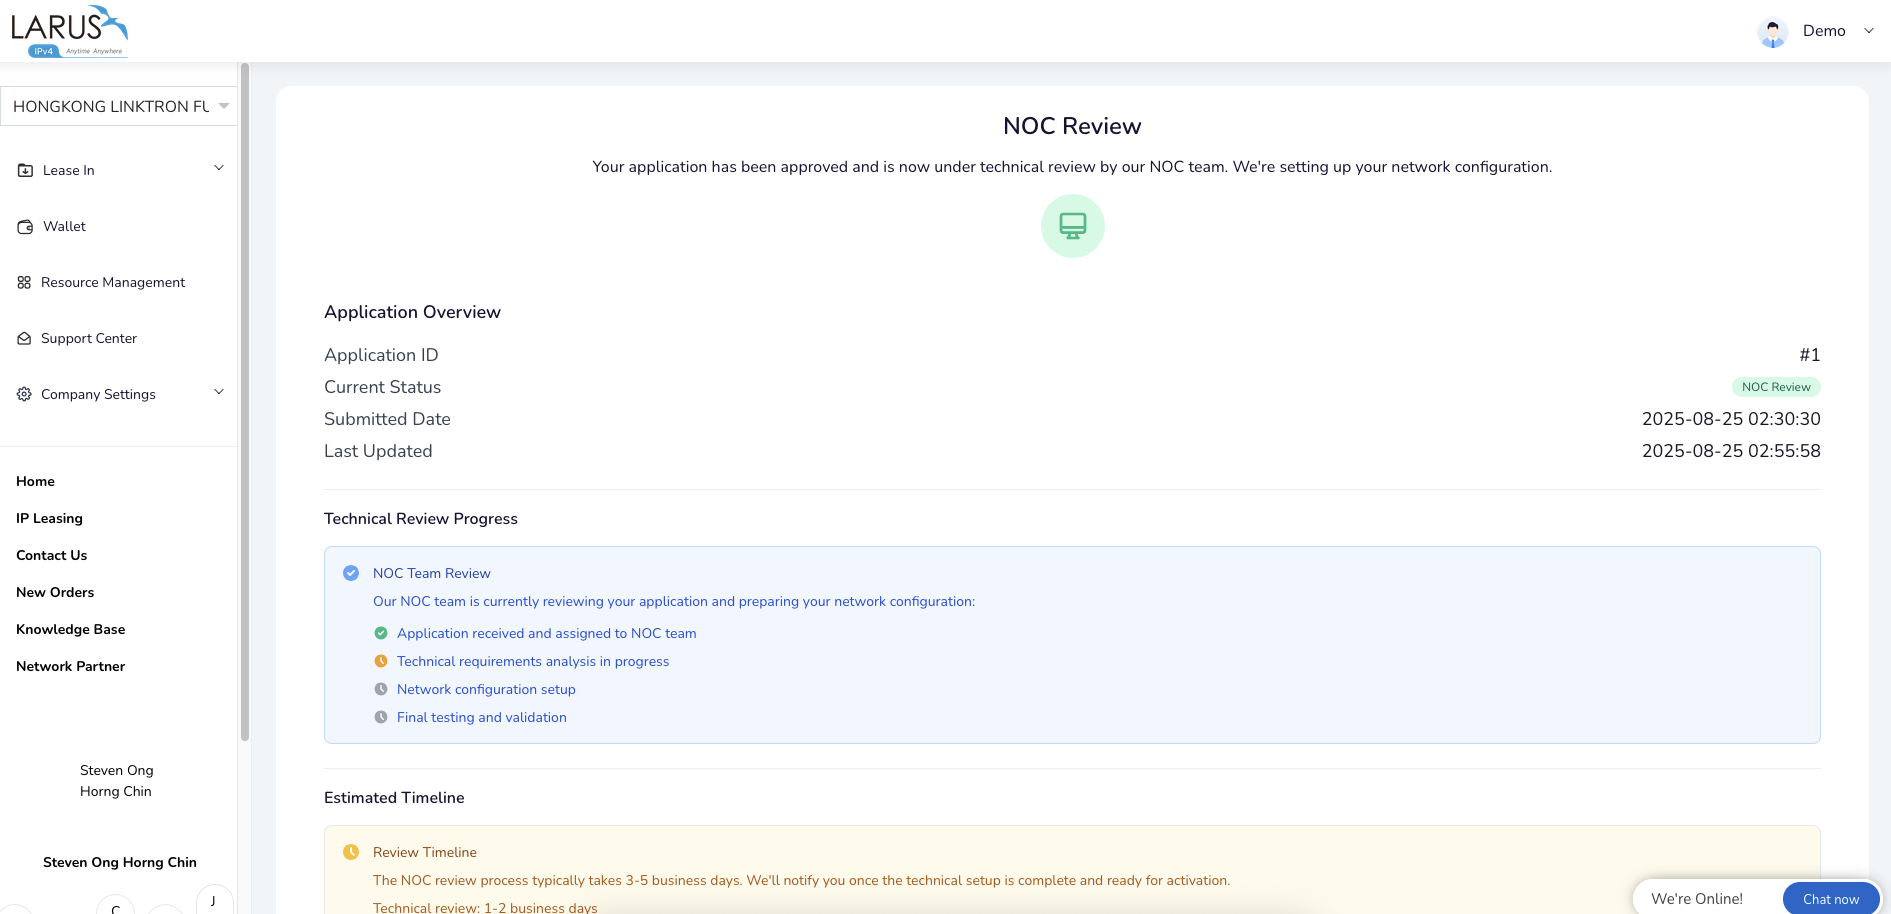Click the Lease In menu label

69,170
